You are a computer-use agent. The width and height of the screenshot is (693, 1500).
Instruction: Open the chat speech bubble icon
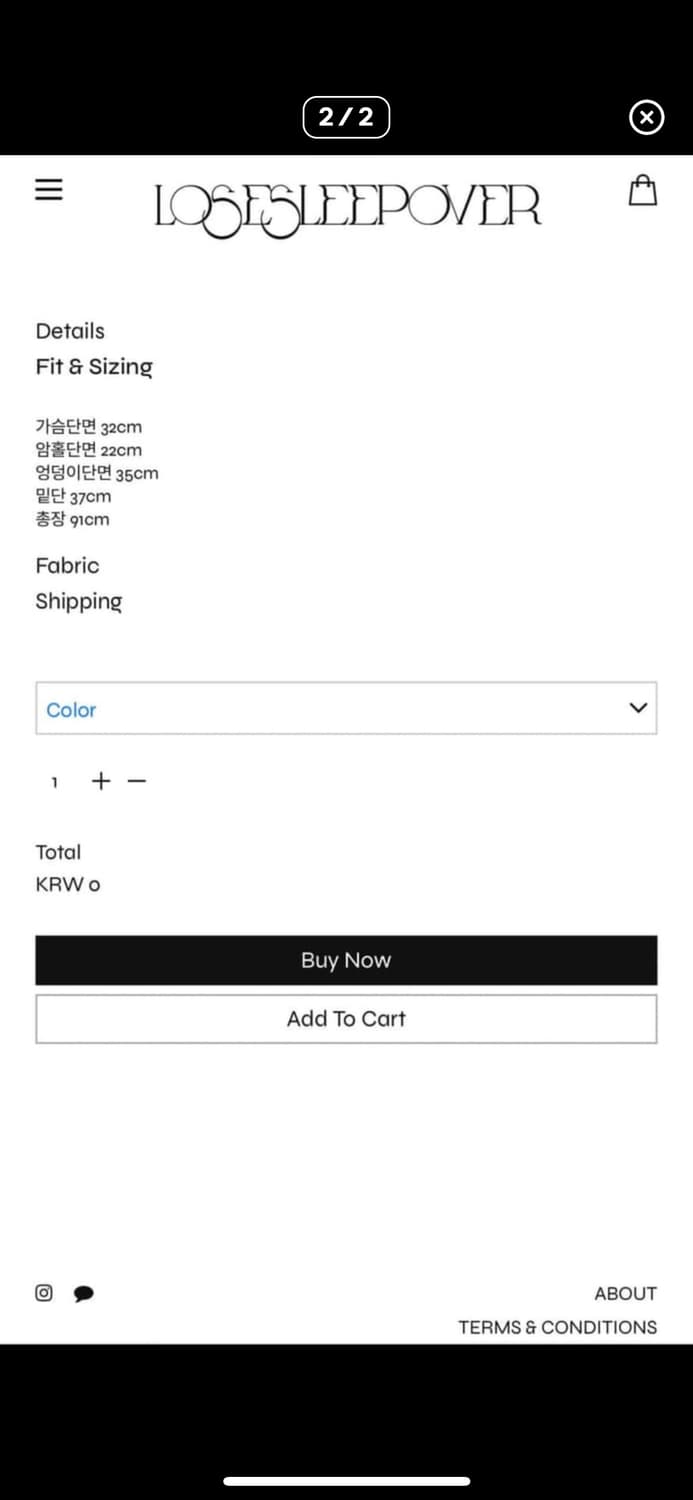click(x=84, y=1294)
